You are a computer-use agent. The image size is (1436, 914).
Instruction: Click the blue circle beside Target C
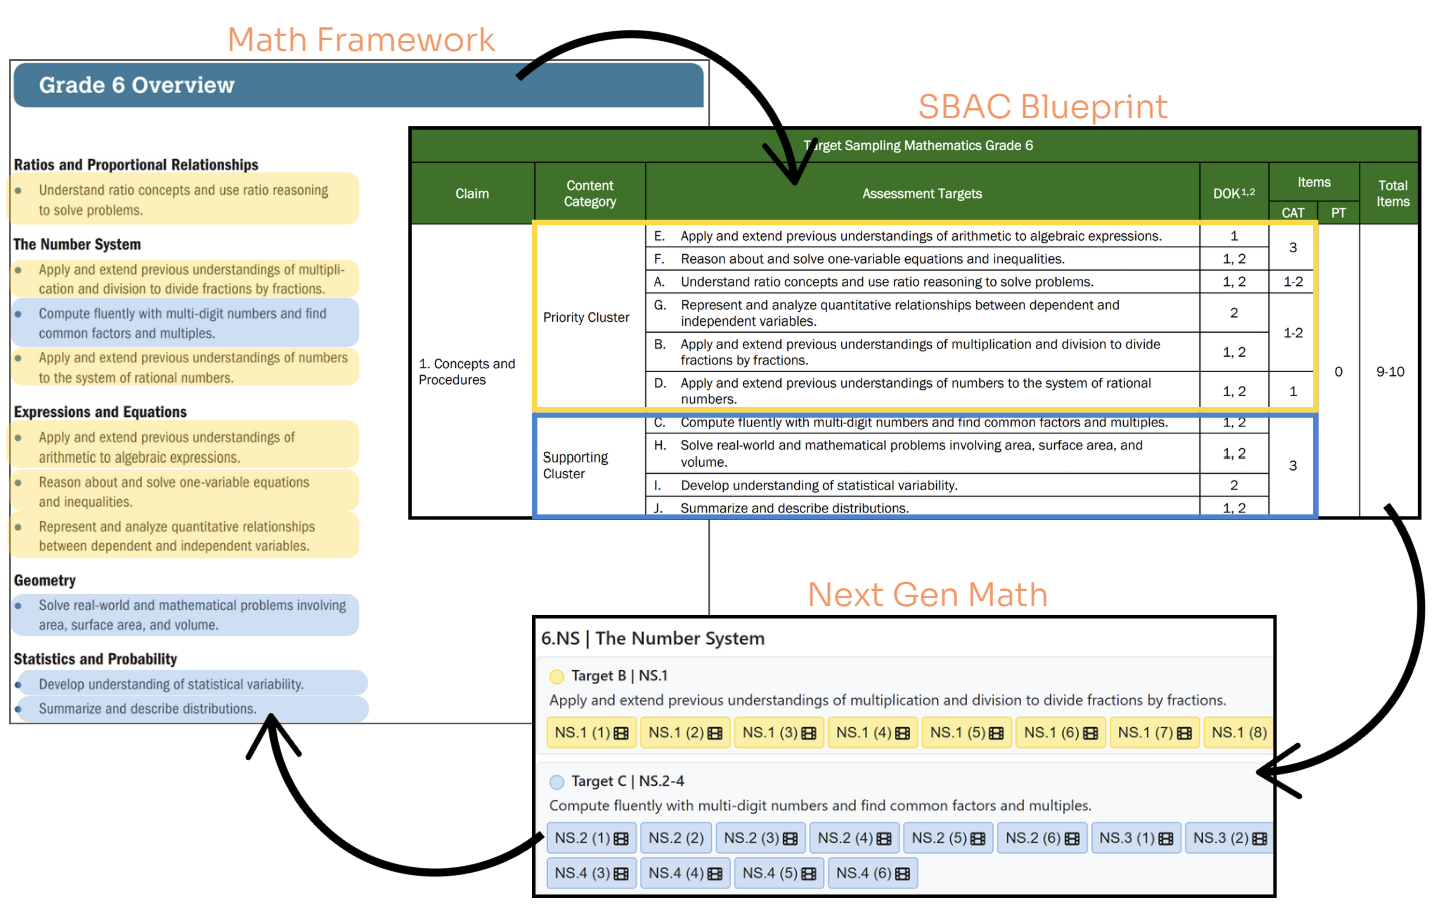(x=557, y=782)
